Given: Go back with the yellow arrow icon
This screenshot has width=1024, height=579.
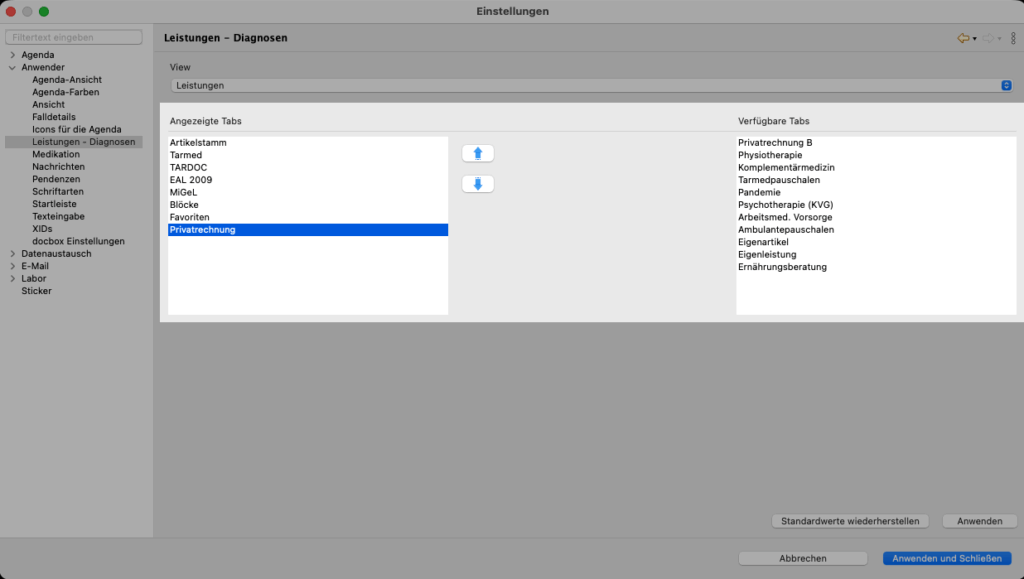Looking at the screenshot, I should tap(963, 38).
